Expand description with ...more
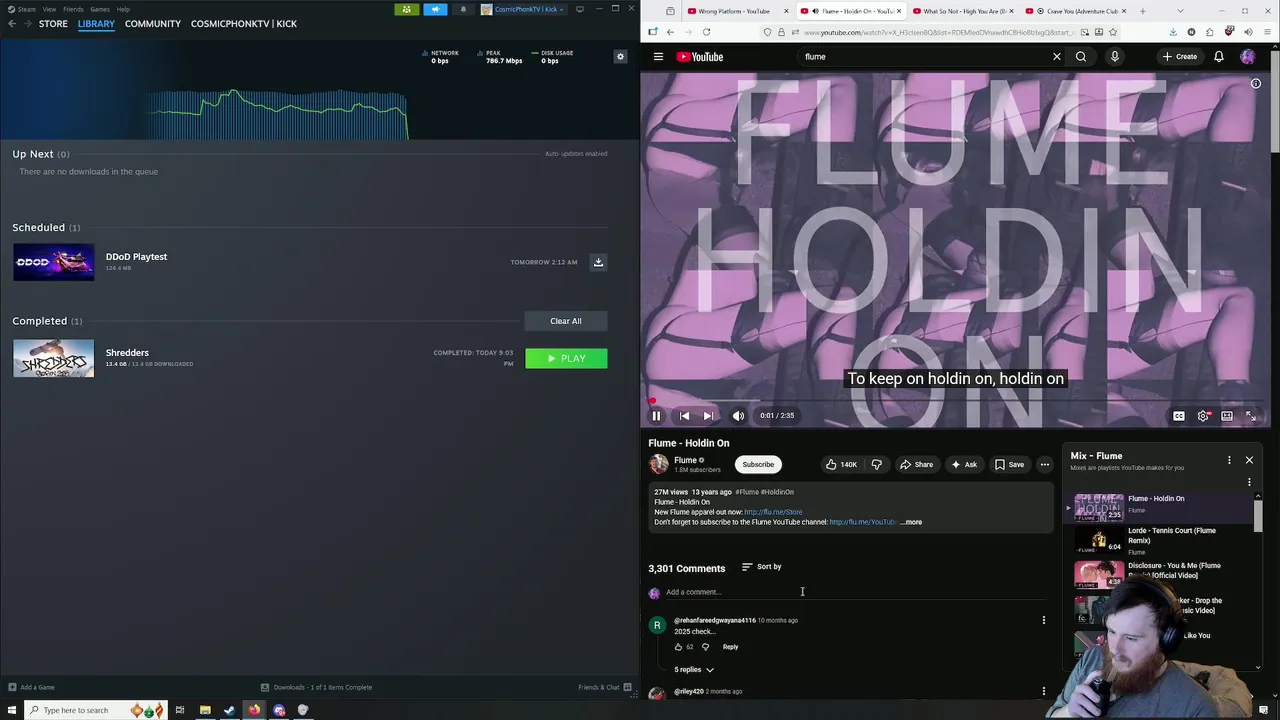 912,522
